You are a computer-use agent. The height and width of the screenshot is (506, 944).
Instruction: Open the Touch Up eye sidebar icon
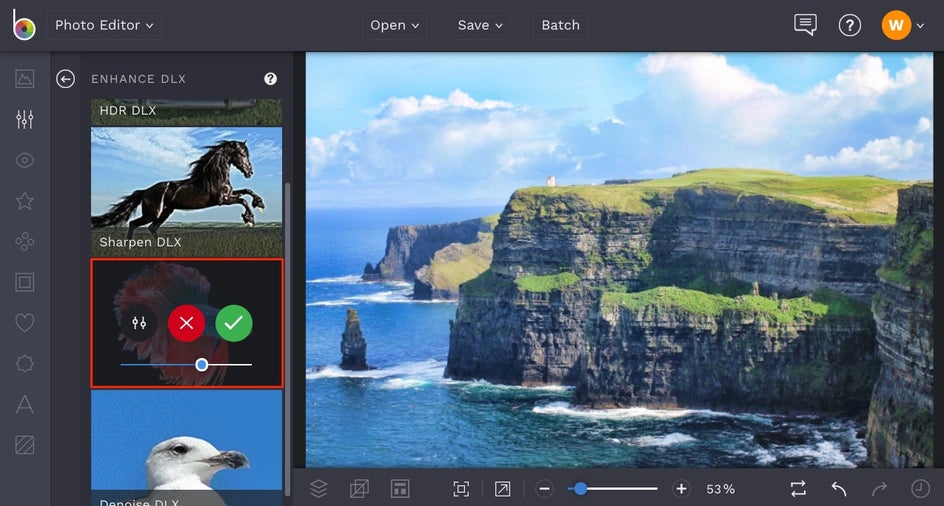25,160
